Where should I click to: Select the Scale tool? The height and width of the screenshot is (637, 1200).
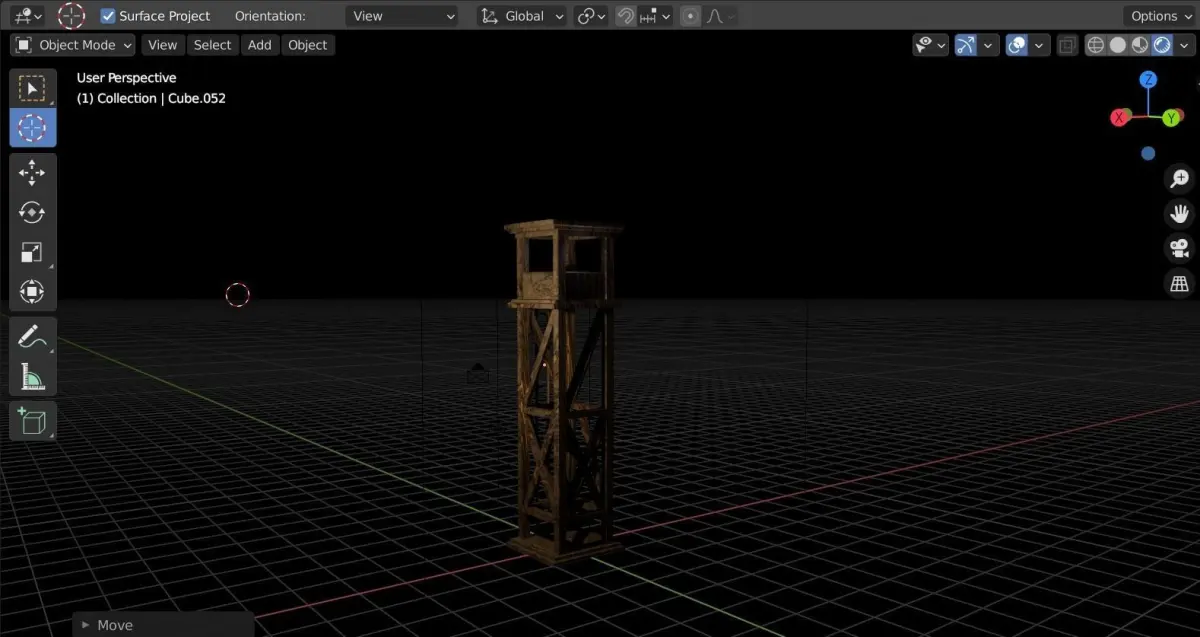33,252
